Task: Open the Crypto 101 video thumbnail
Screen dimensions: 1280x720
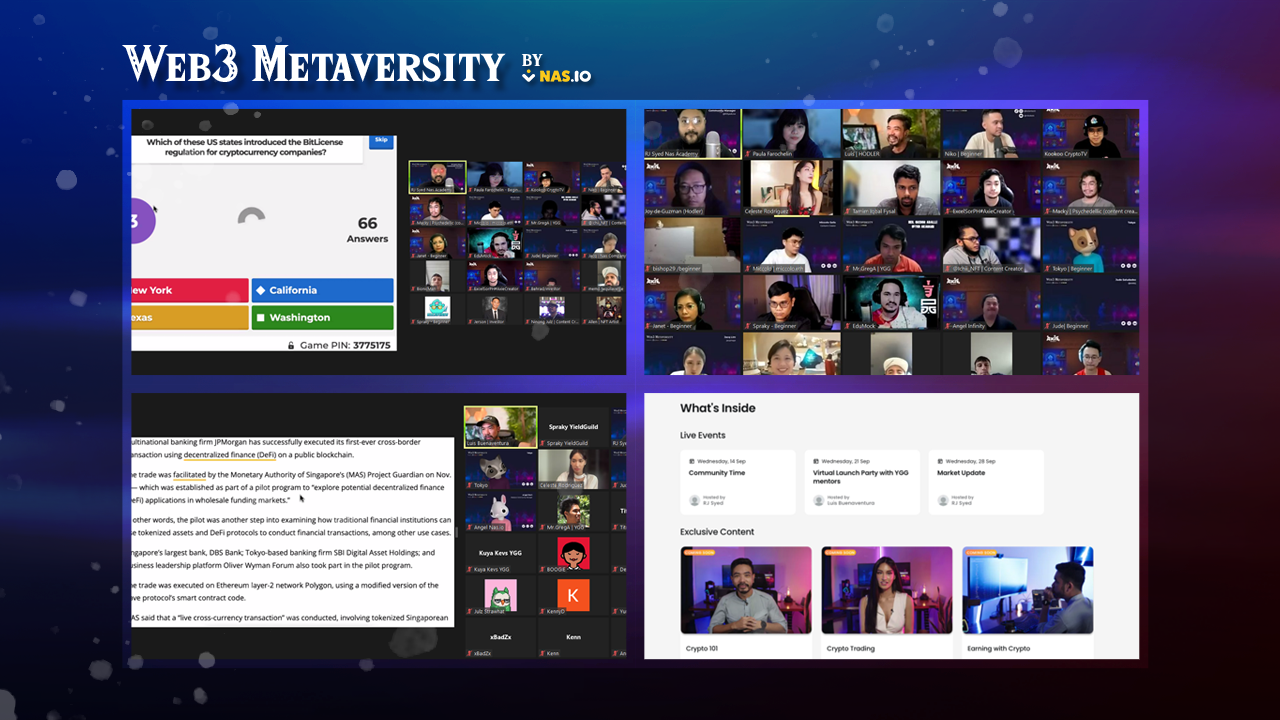Action: (x=746, y=590)
